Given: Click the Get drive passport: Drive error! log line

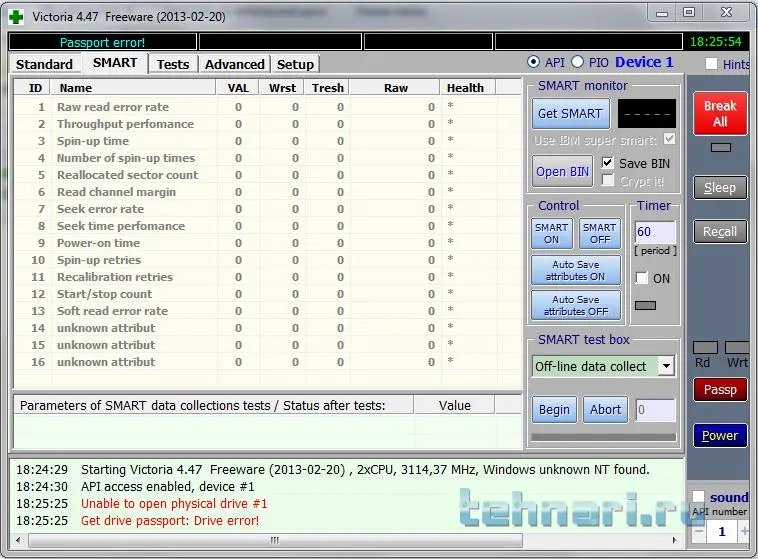Looking at the screenshot, I should coord(170,521).
